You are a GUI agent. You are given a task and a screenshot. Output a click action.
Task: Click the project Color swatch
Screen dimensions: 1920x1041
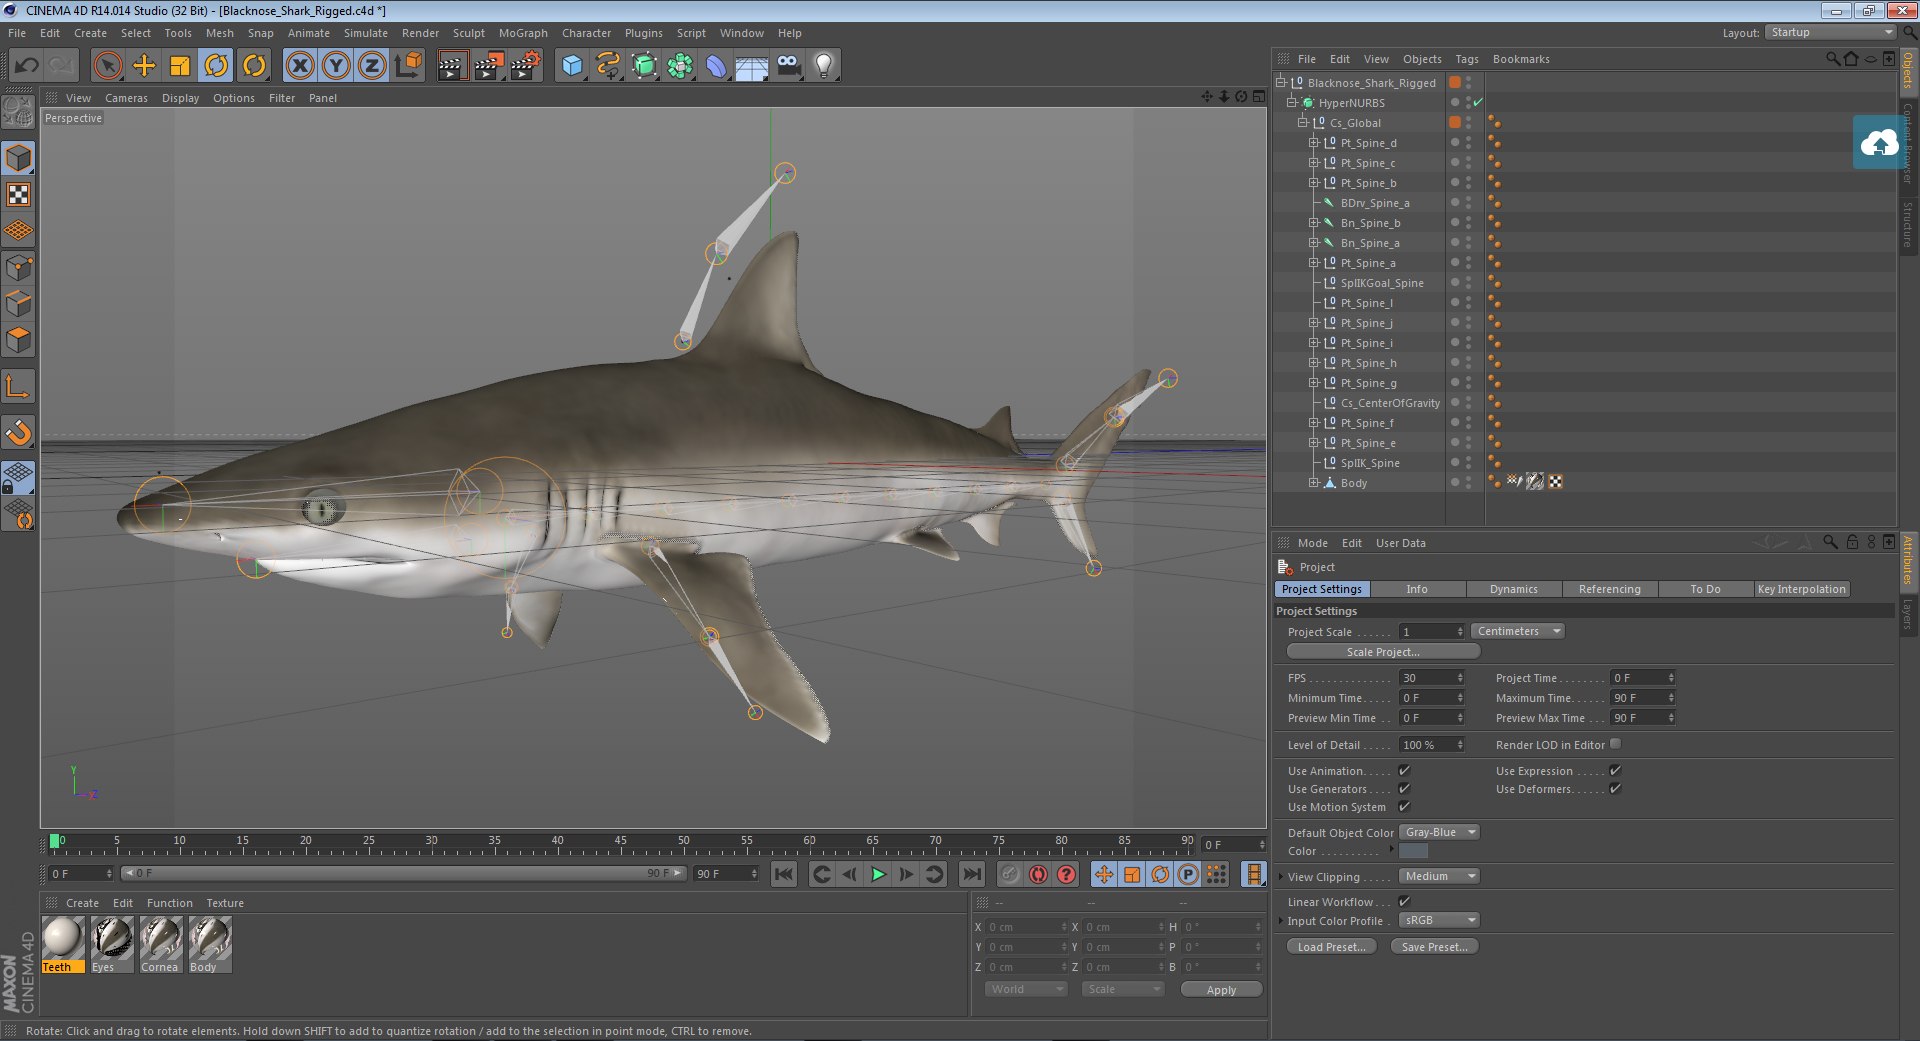click(1413, 851)
